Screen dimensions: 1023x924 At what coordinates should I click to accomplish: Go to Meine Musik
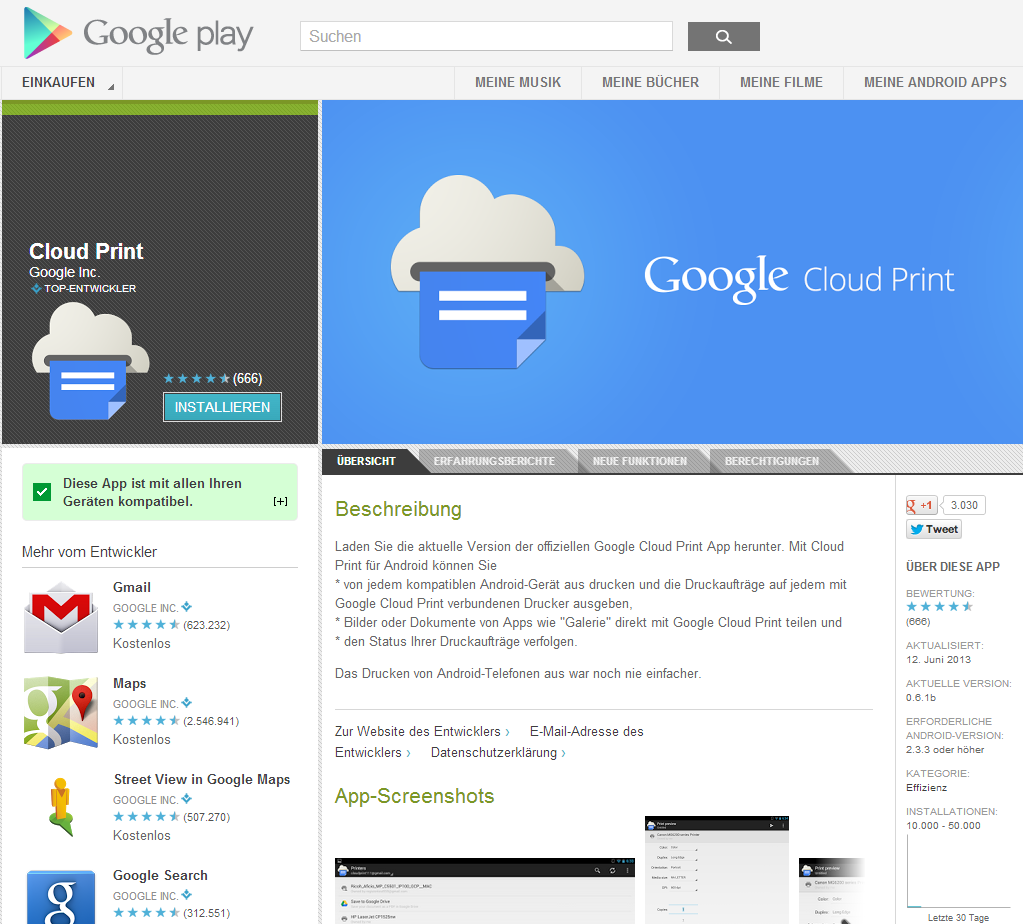point(518,83)
